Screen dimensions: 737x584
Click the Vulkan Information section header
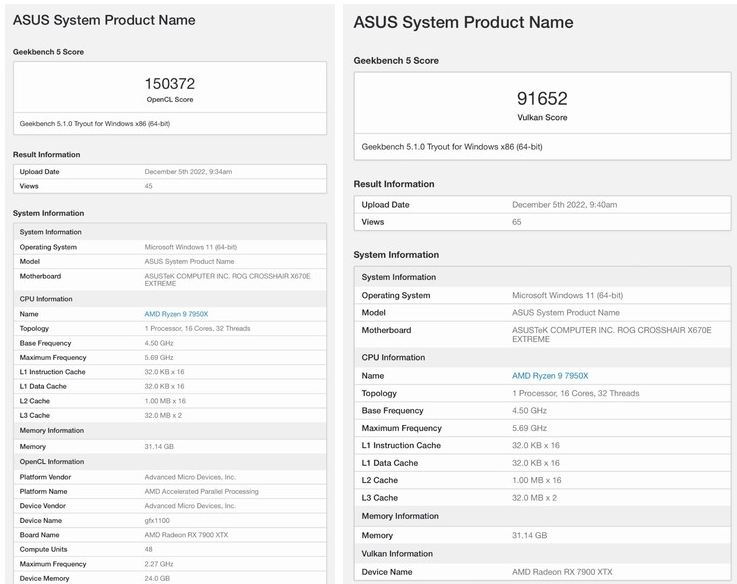(x=397, y=553)
